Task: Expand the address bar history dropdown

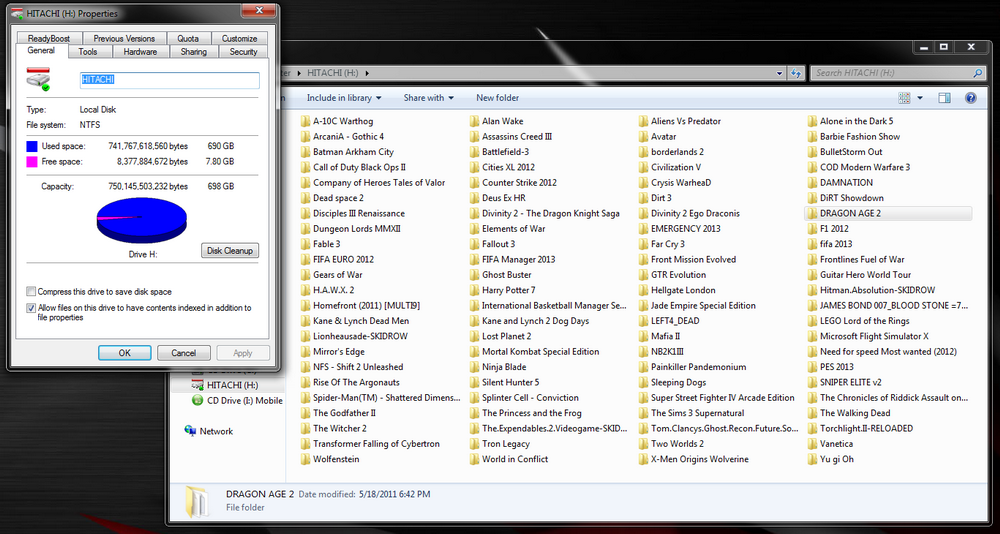Action: [779, 73]
